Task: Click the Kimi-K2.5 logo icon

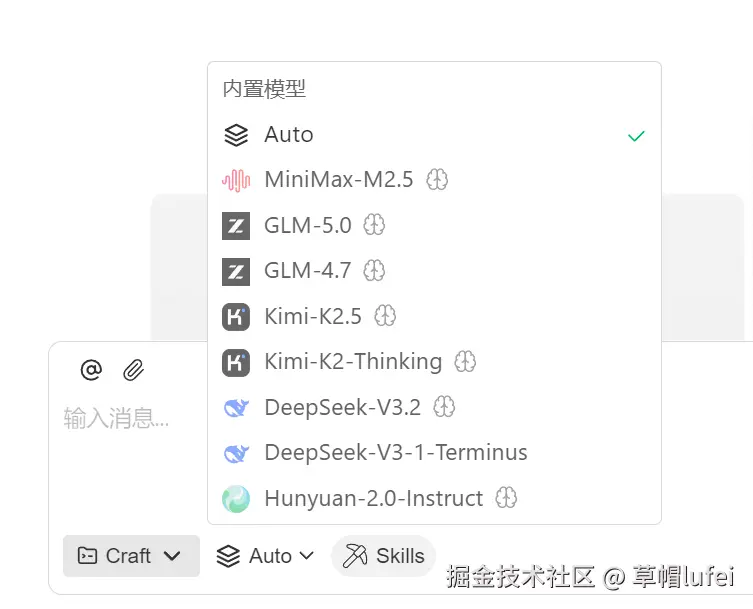Action: pos(236,316)
